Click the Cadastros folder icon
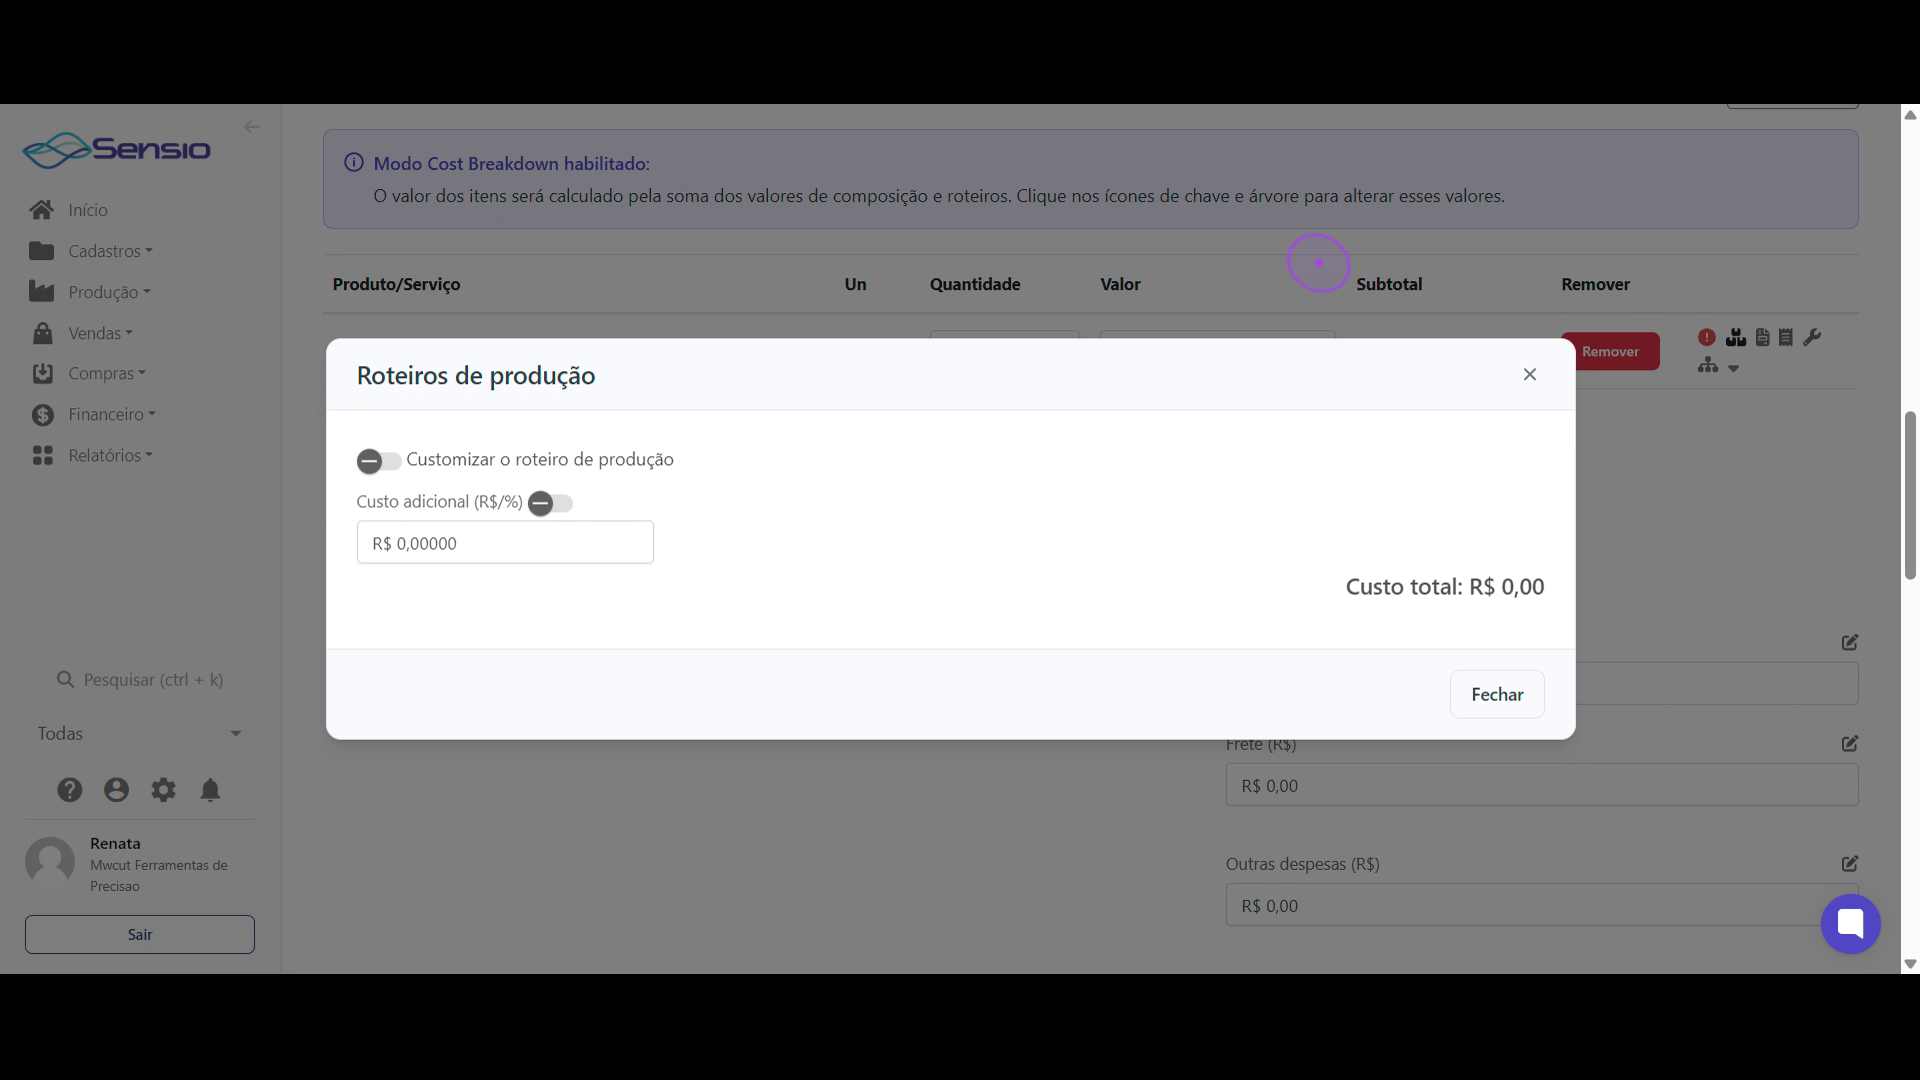This screenshot has height=1080, width=1920. click(42, 251)
